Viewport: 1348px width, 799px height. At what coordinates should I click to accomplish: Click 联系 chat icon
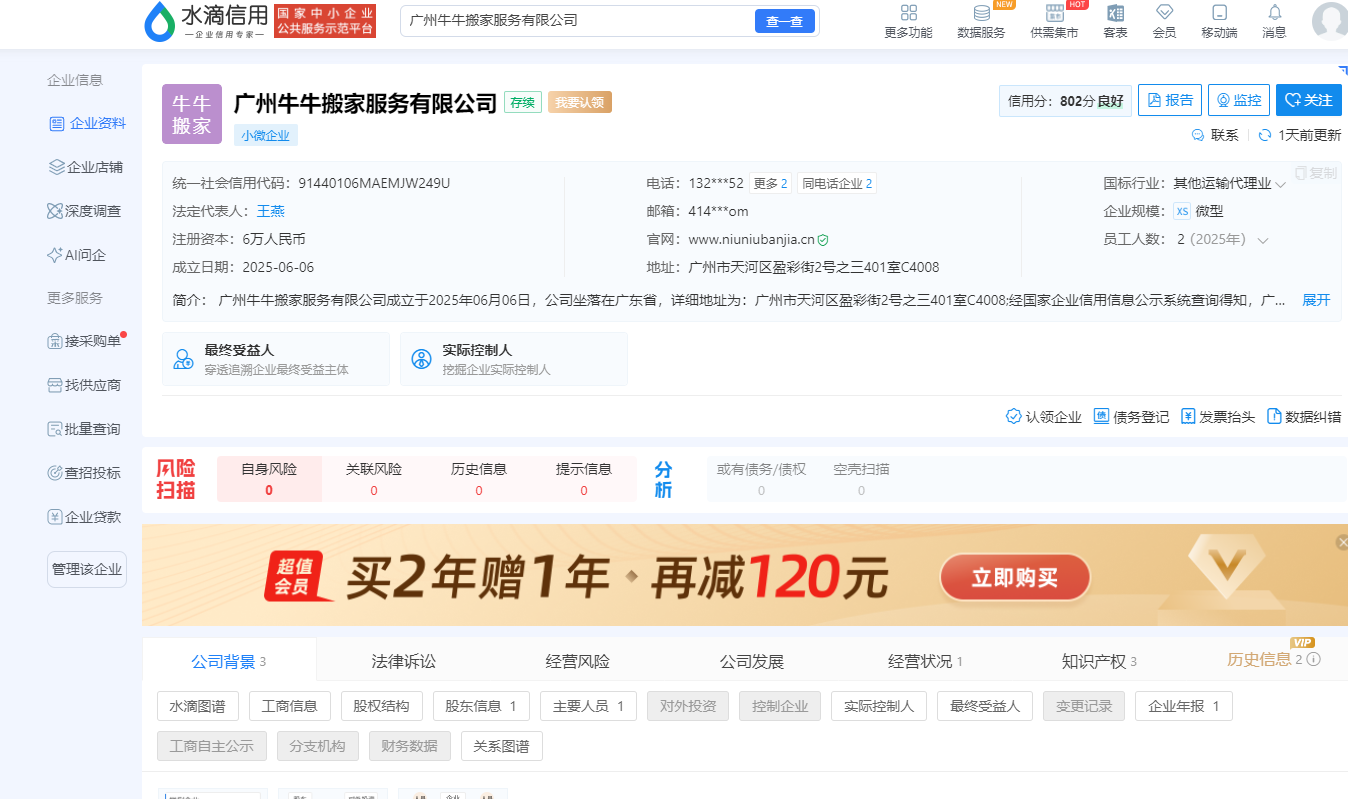tap(1198, 135)
